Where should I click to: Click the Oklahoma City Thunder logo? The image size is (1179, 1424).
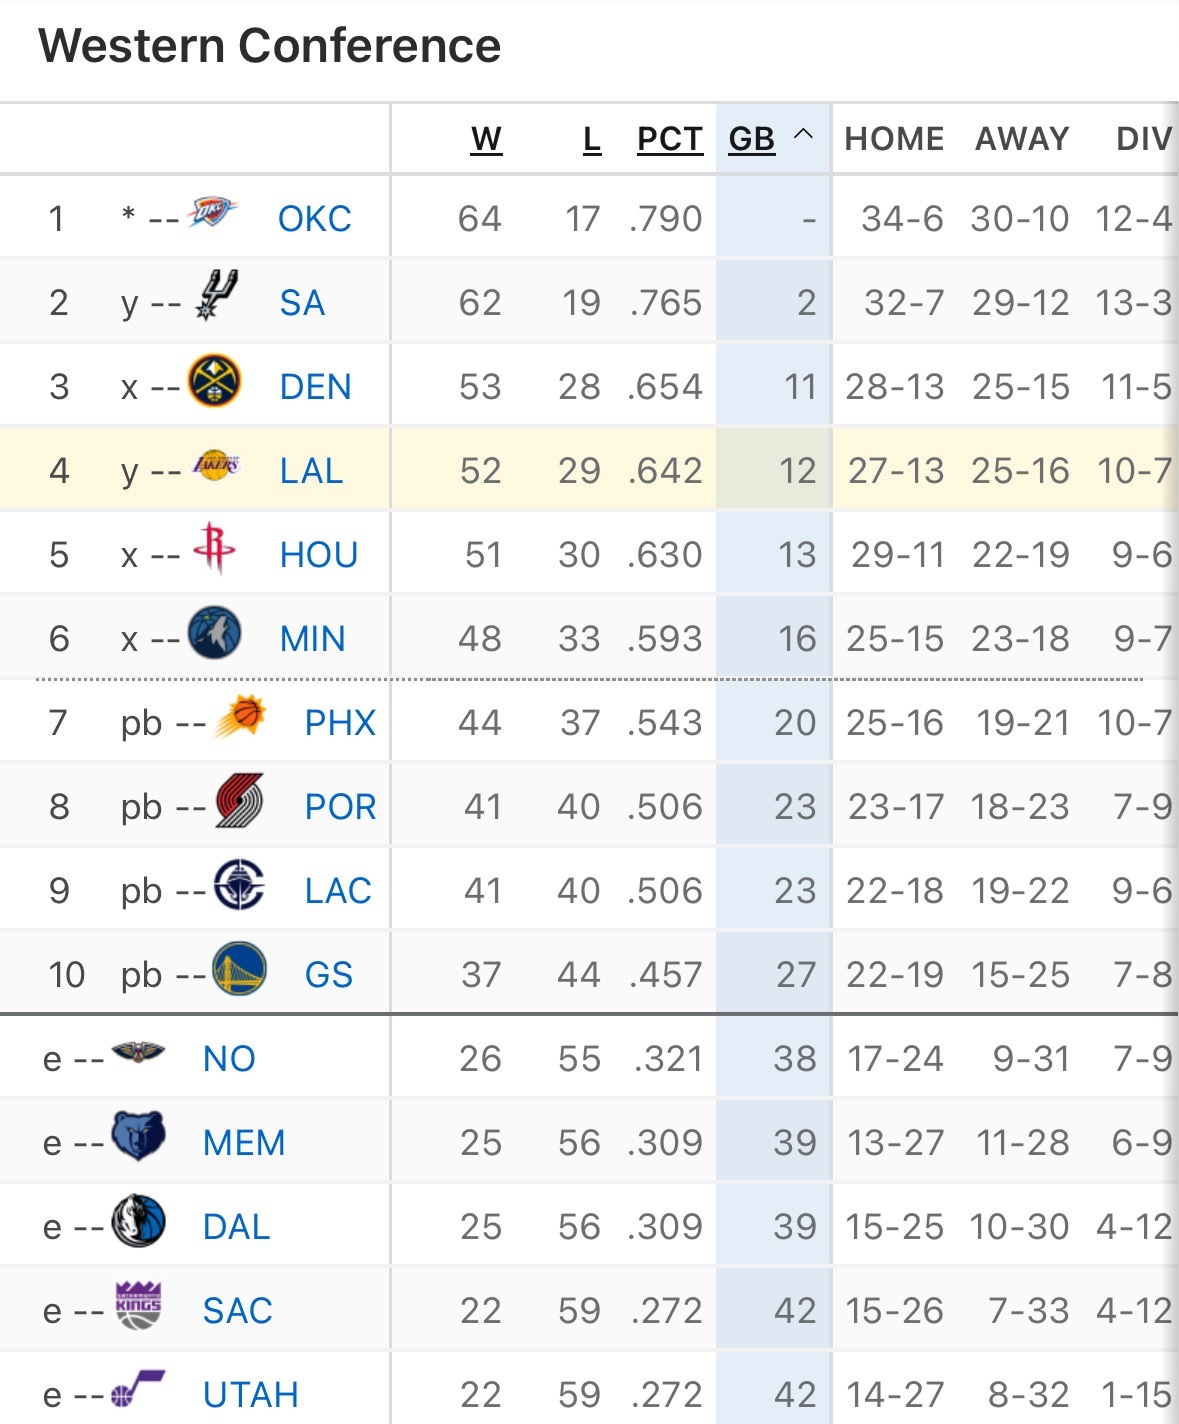[x=213, y=213]
